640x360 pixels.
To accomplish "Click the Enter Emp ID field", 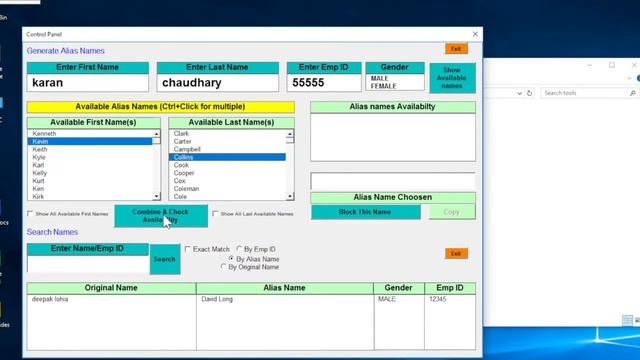I will coord(324,83).
